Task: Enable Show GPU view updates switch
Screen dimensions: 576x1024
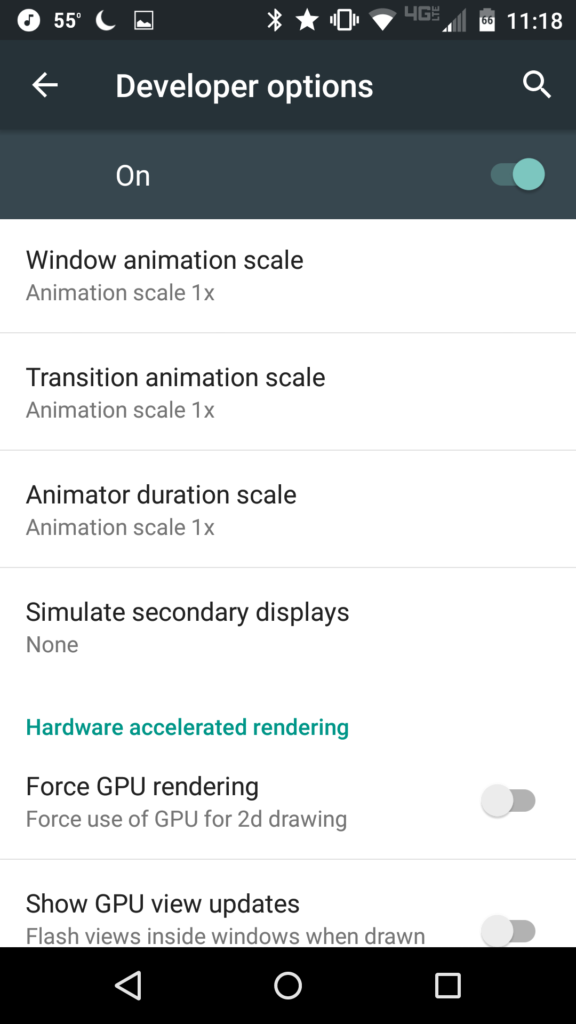Action: click(509, 929)
